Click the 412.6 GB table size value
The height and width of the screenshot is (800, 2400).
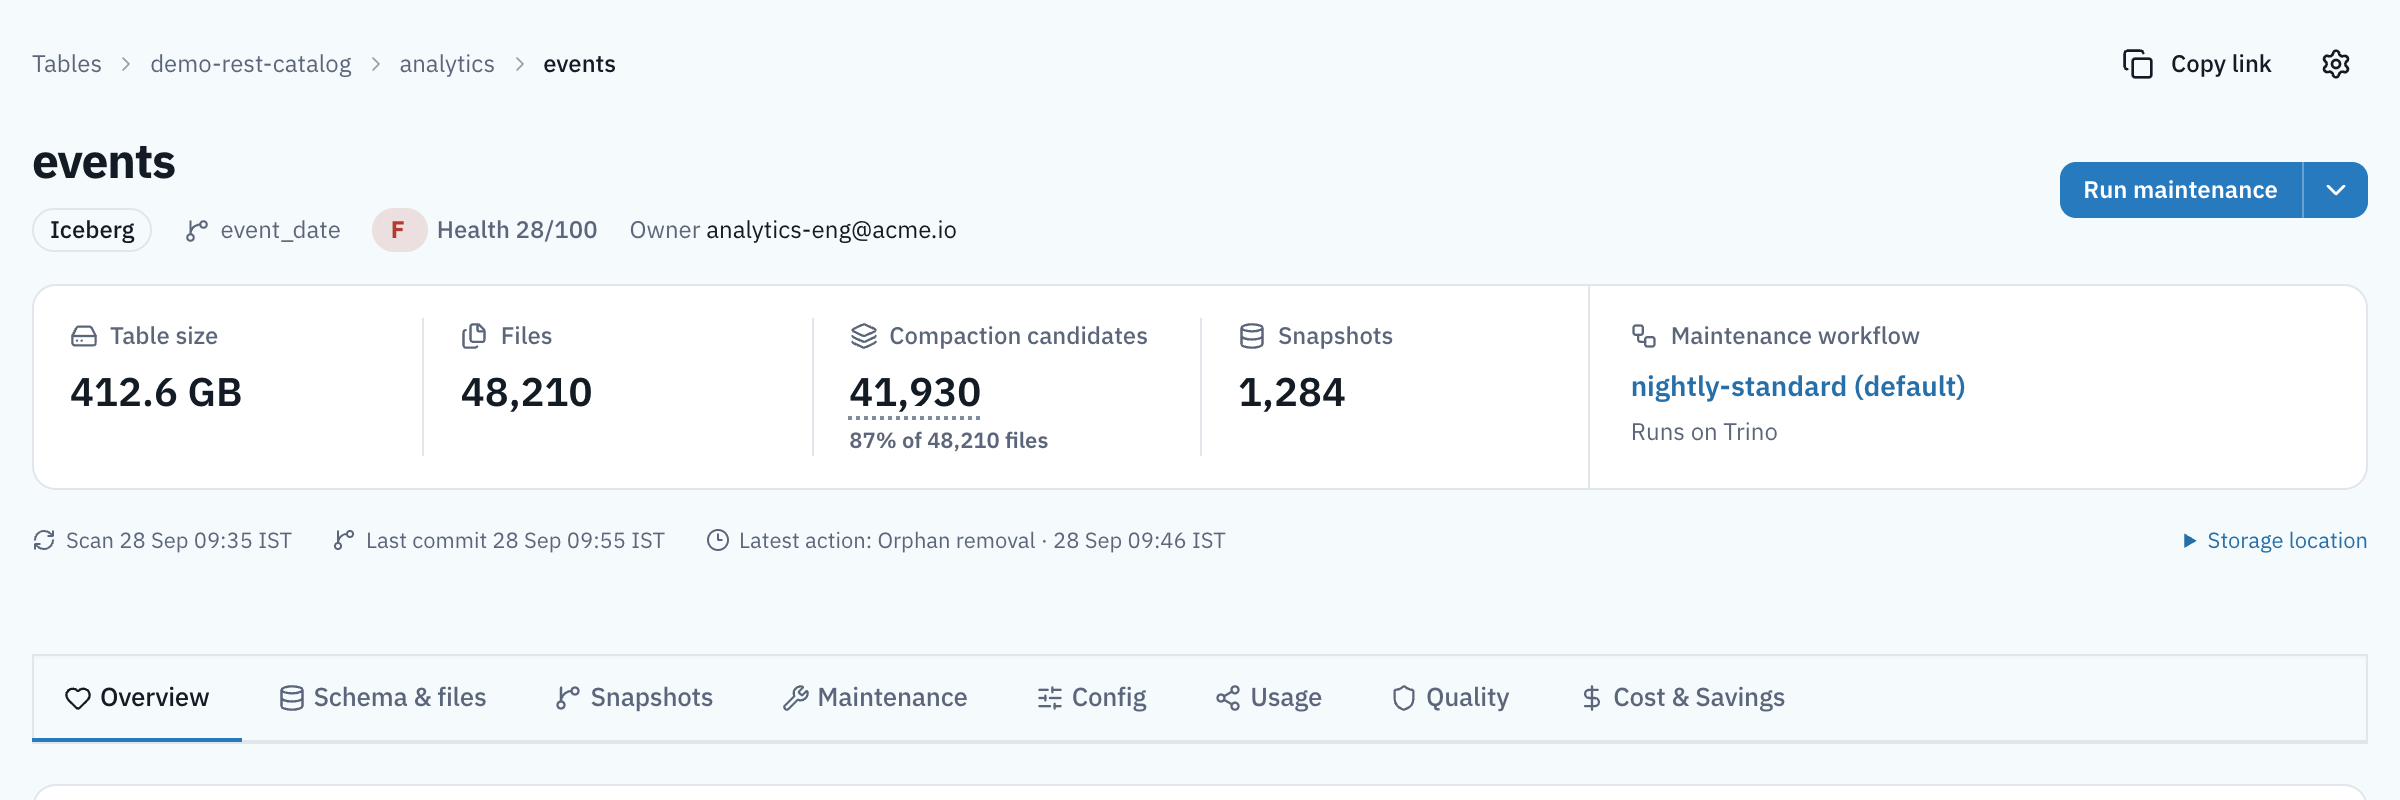point(156,392)
